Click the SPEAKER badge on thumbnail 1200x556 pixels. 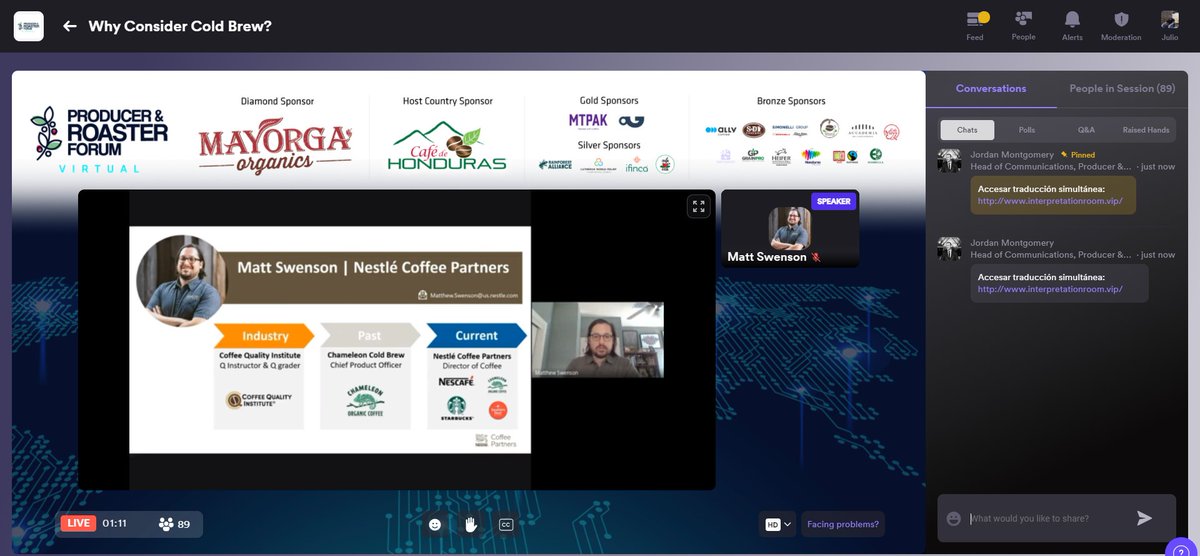834,201
